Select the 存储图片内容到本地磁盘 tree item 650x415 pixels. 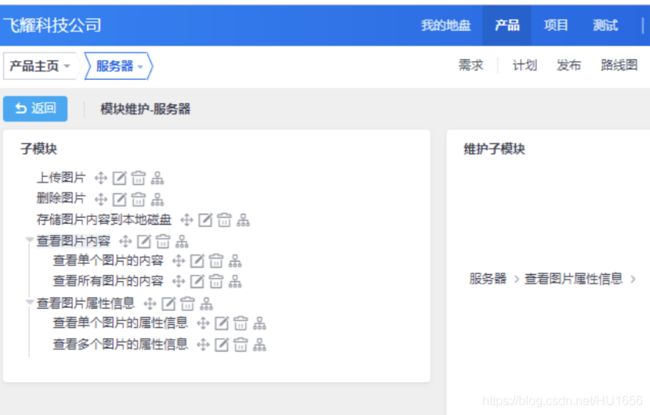pos(104,220)
